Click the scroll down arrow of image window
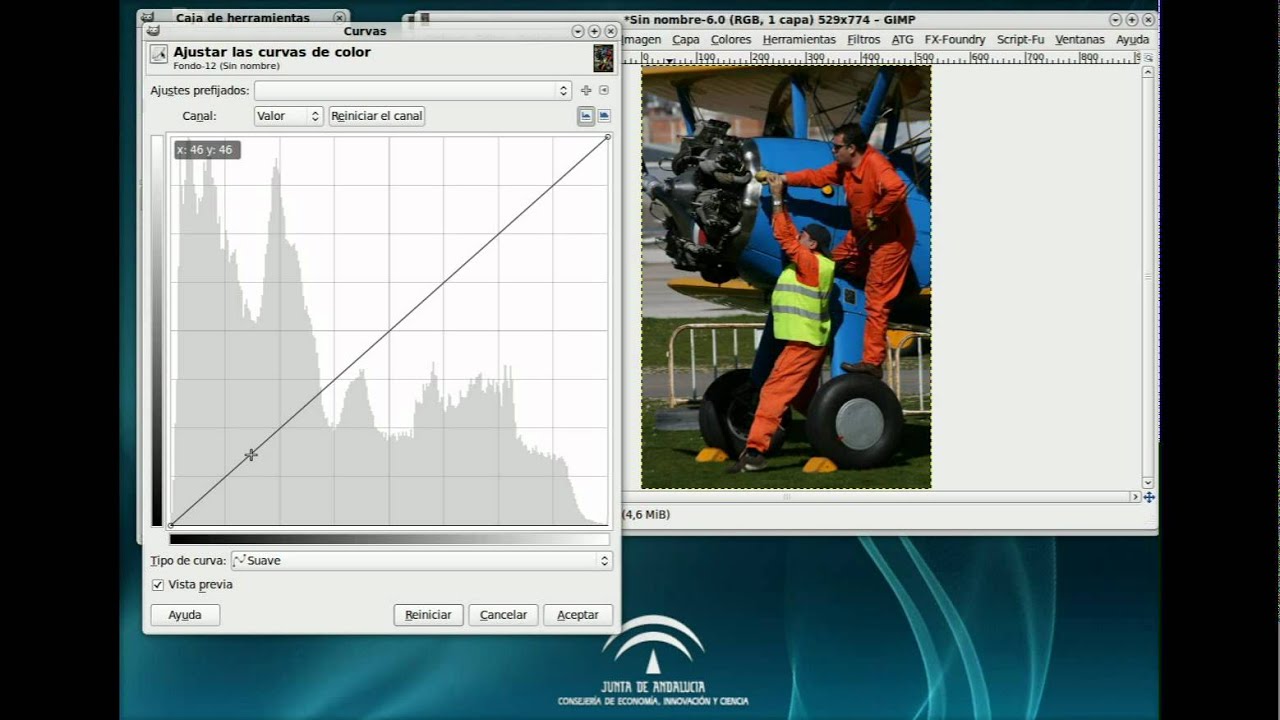Image resolution: width=1280 pixels, height=720 pixels. click(1148, 483)
